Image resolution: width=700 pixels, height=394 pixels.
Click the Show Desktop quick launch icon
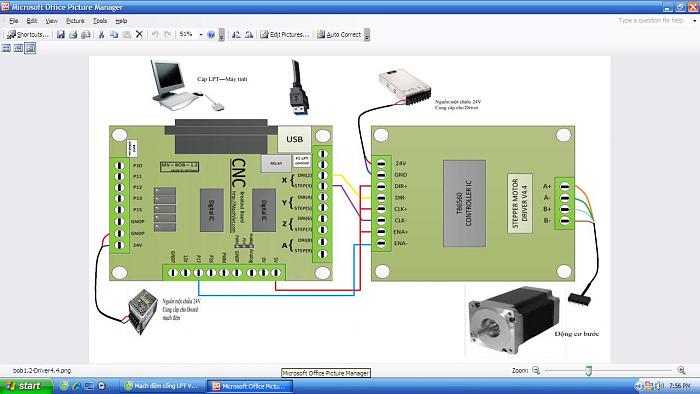tap(89, 386)
